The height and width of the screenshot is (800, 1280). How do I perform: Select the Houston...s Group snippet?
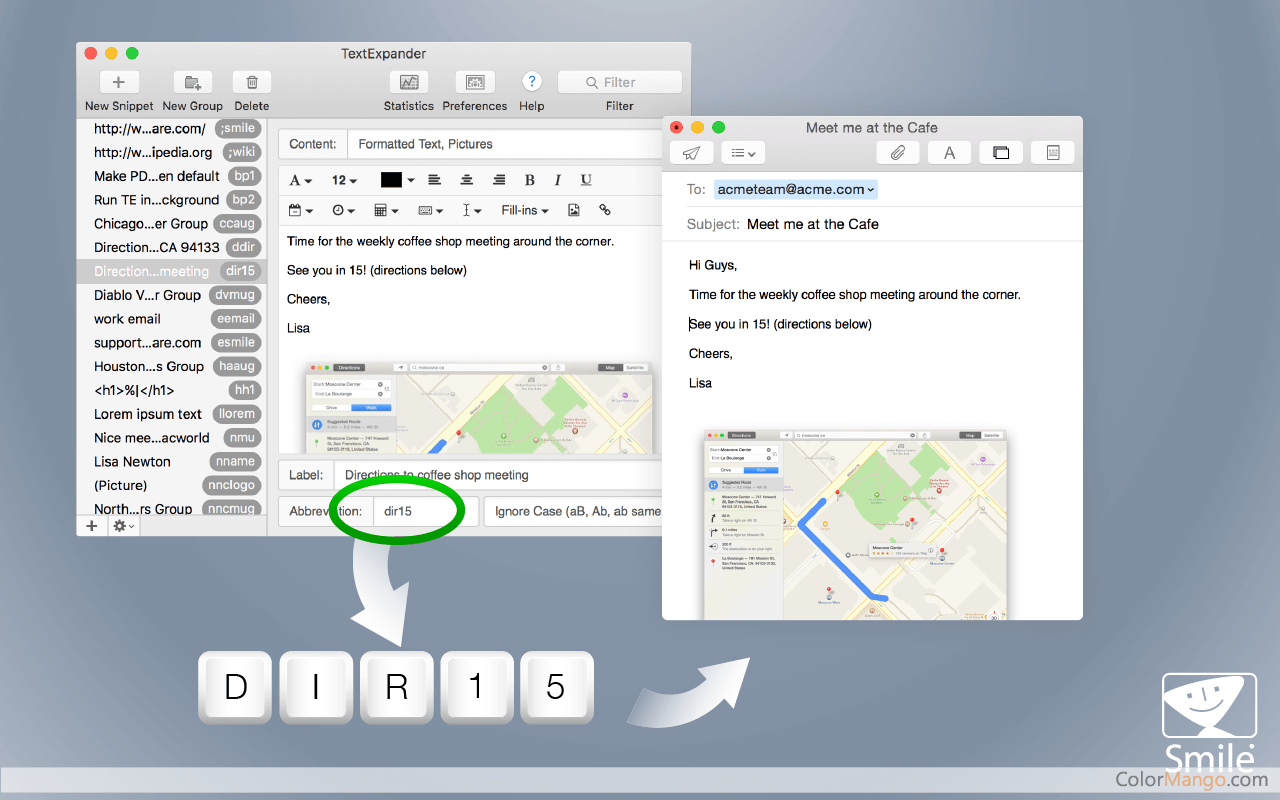coord(171,366)
